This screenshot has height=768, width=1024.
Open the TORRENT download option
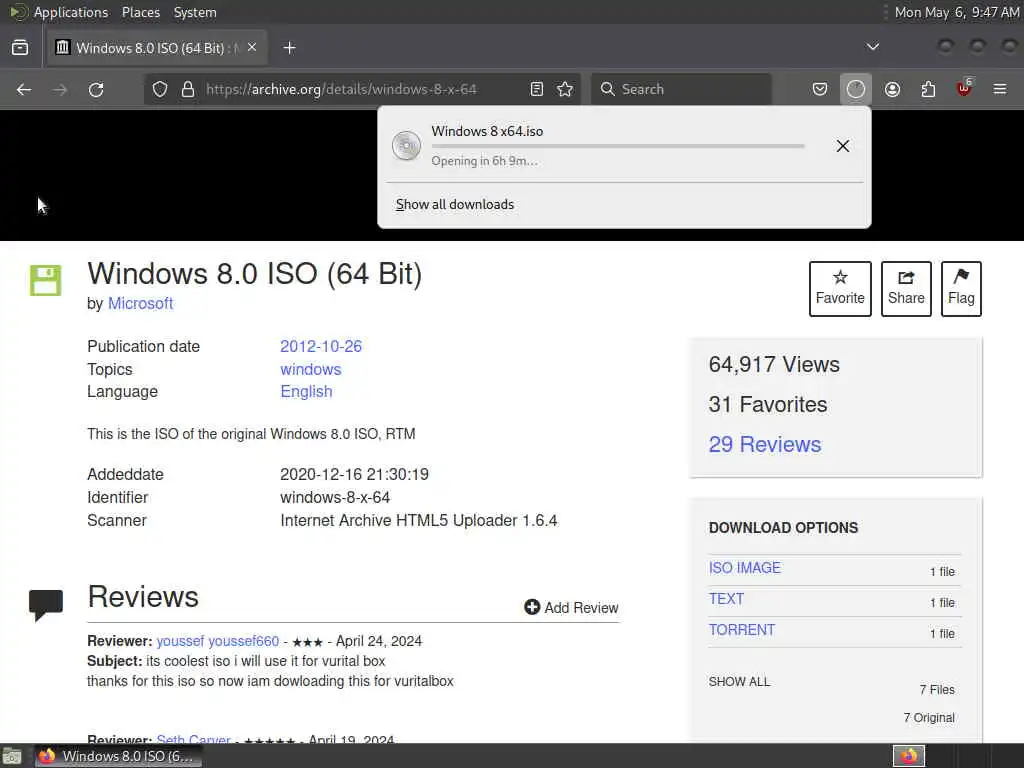(742, 630)
